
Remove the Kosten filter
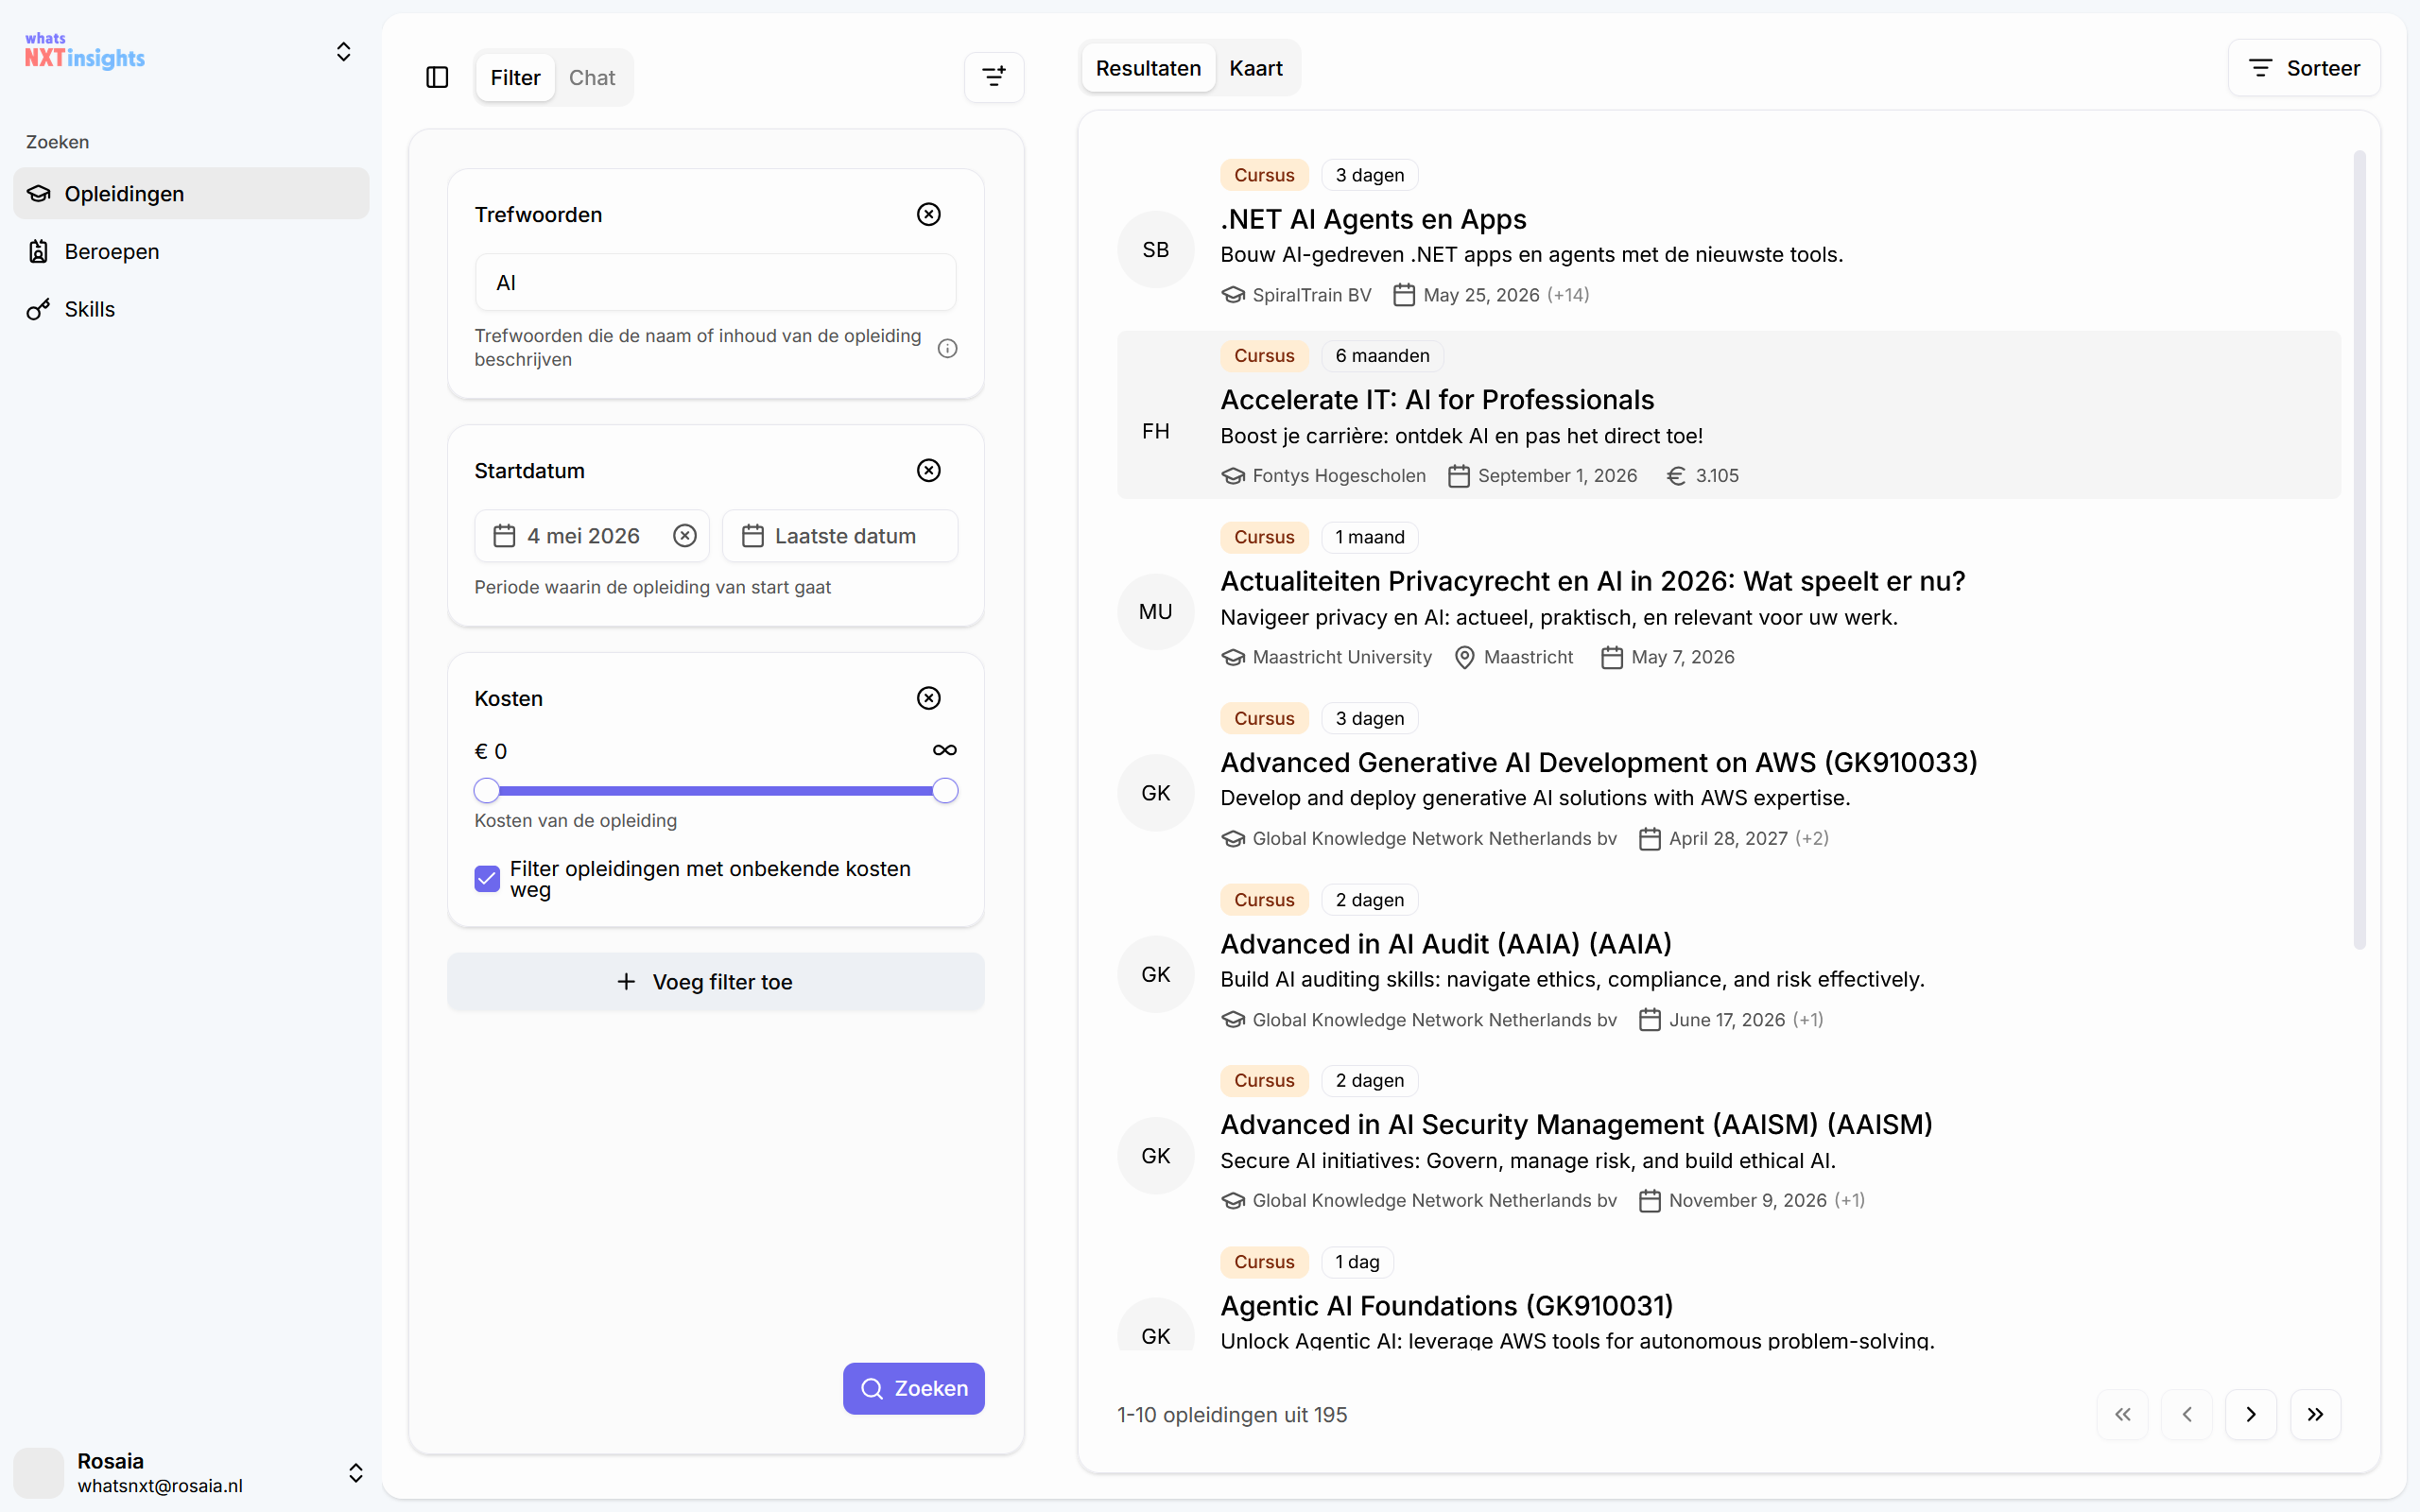tap(929, 698)
